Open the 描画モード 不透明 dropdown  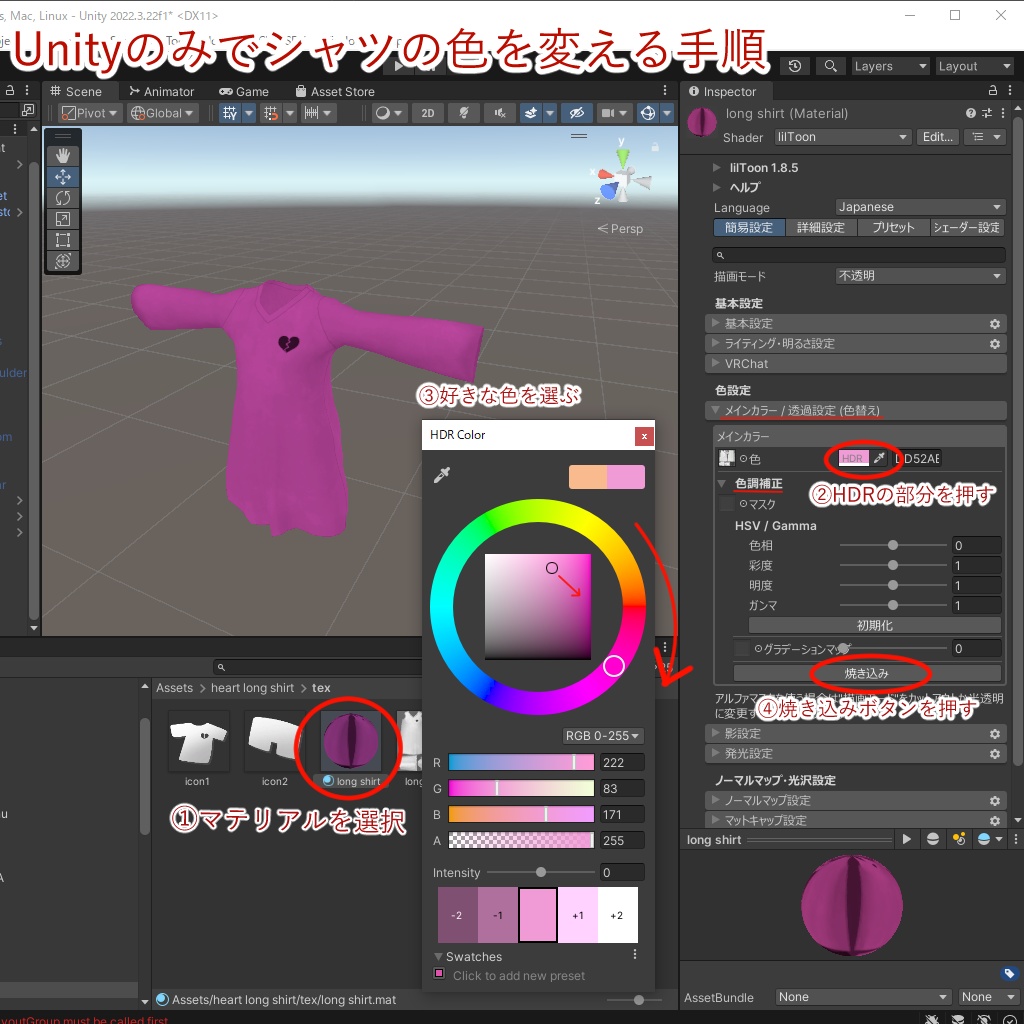point(920,276)
